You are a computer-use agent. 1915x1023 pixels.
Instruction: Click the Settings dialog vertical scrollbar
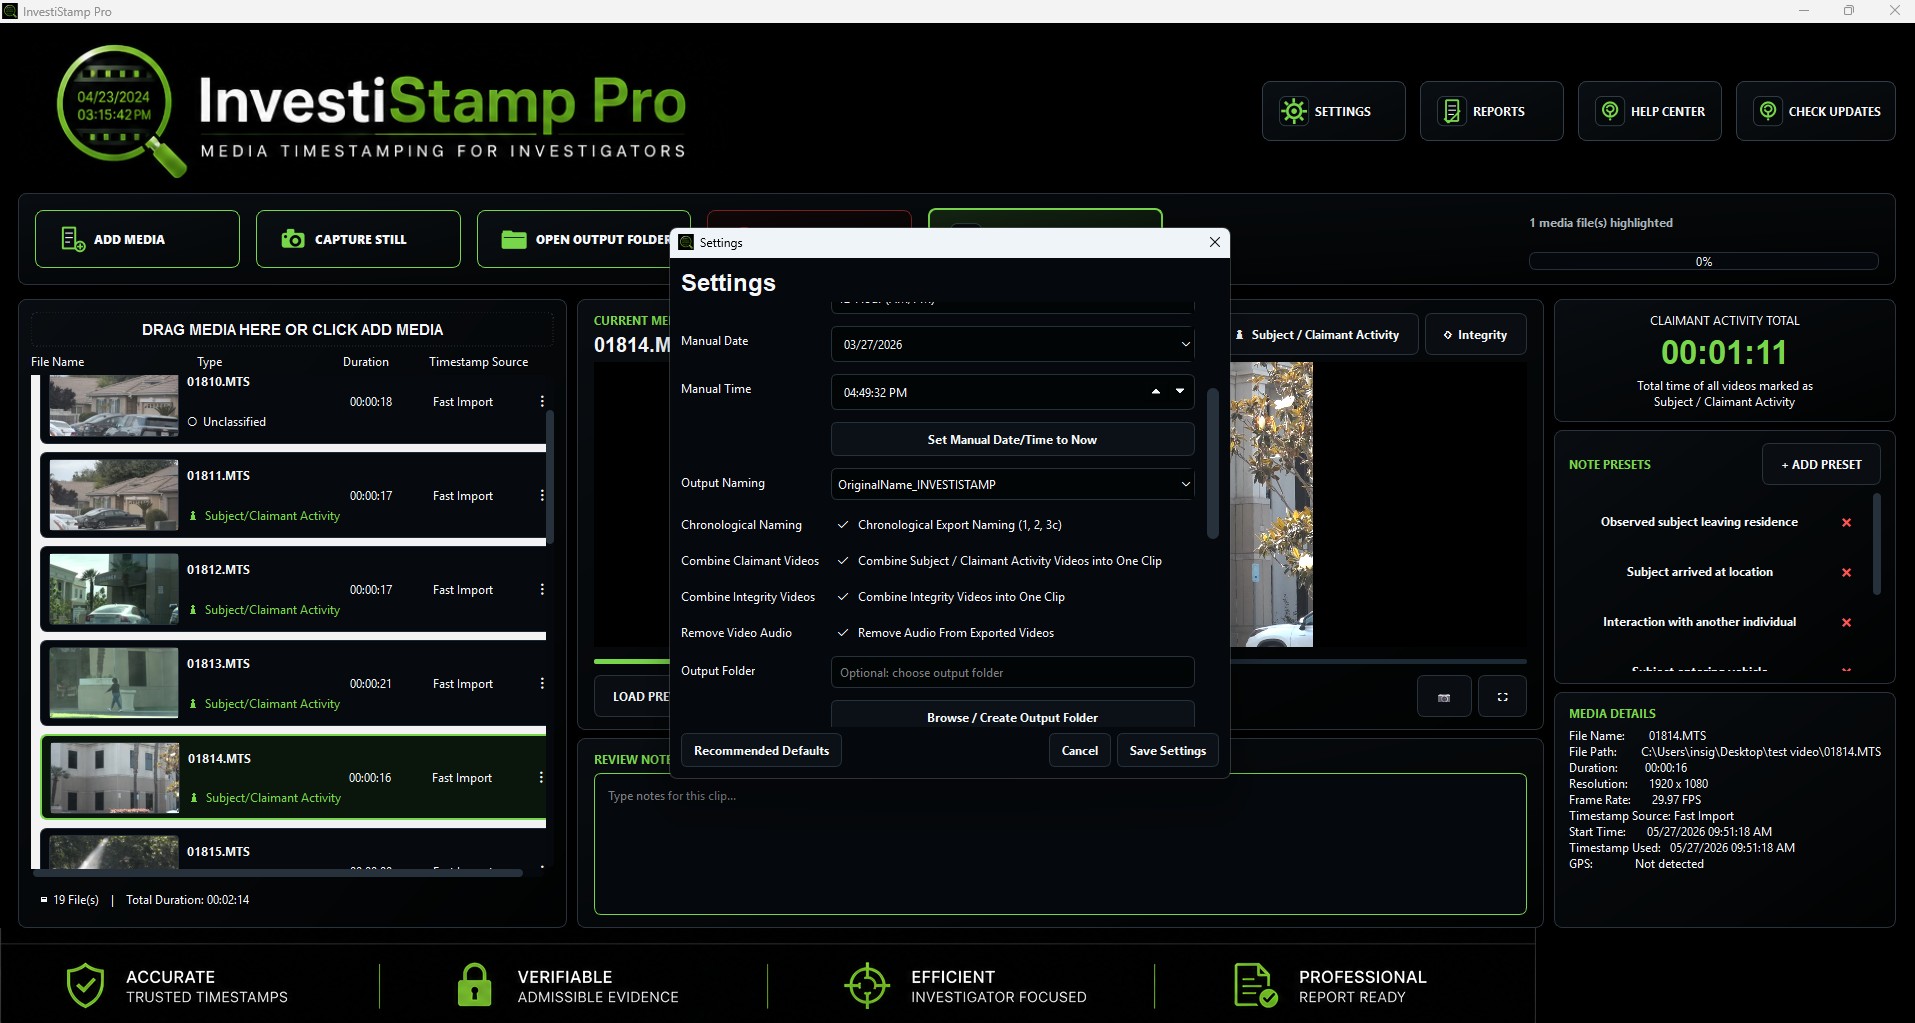(1213, 463)
